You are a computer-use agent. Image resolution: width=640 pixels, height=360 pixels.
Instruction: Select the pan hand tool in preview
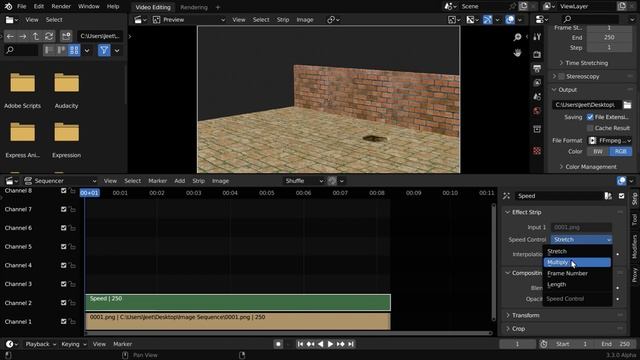tap(517, 53)
